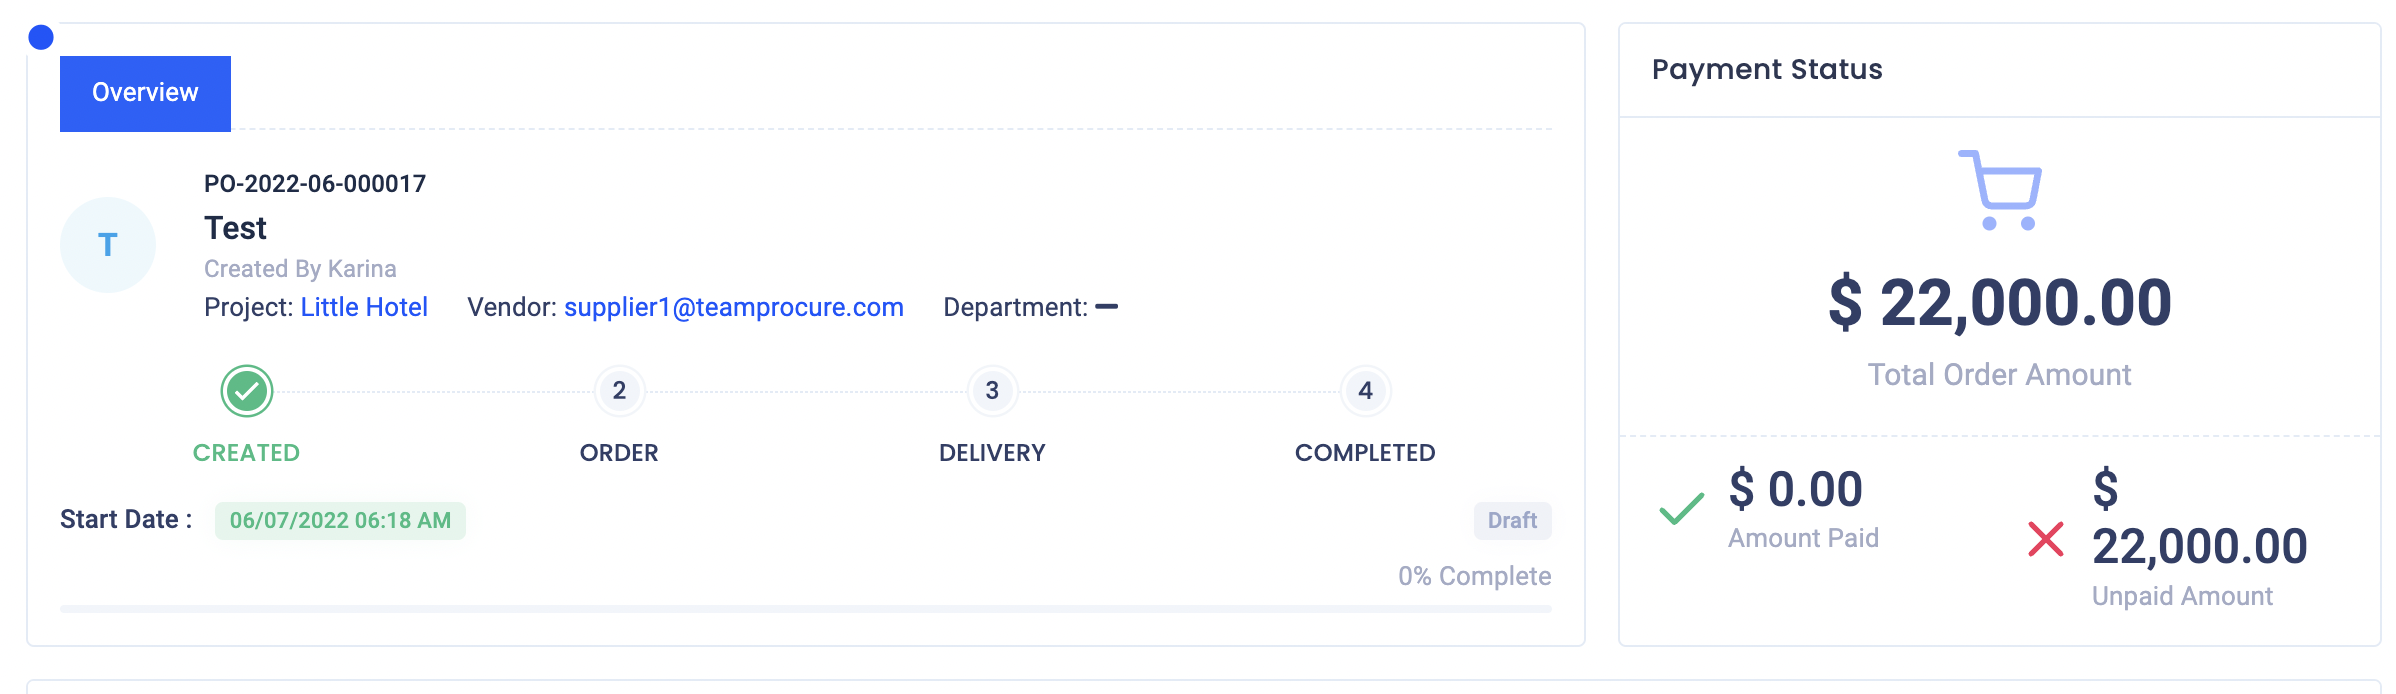
Task: Click the 0% completion progress bar
Action: [x=806, y=608]
